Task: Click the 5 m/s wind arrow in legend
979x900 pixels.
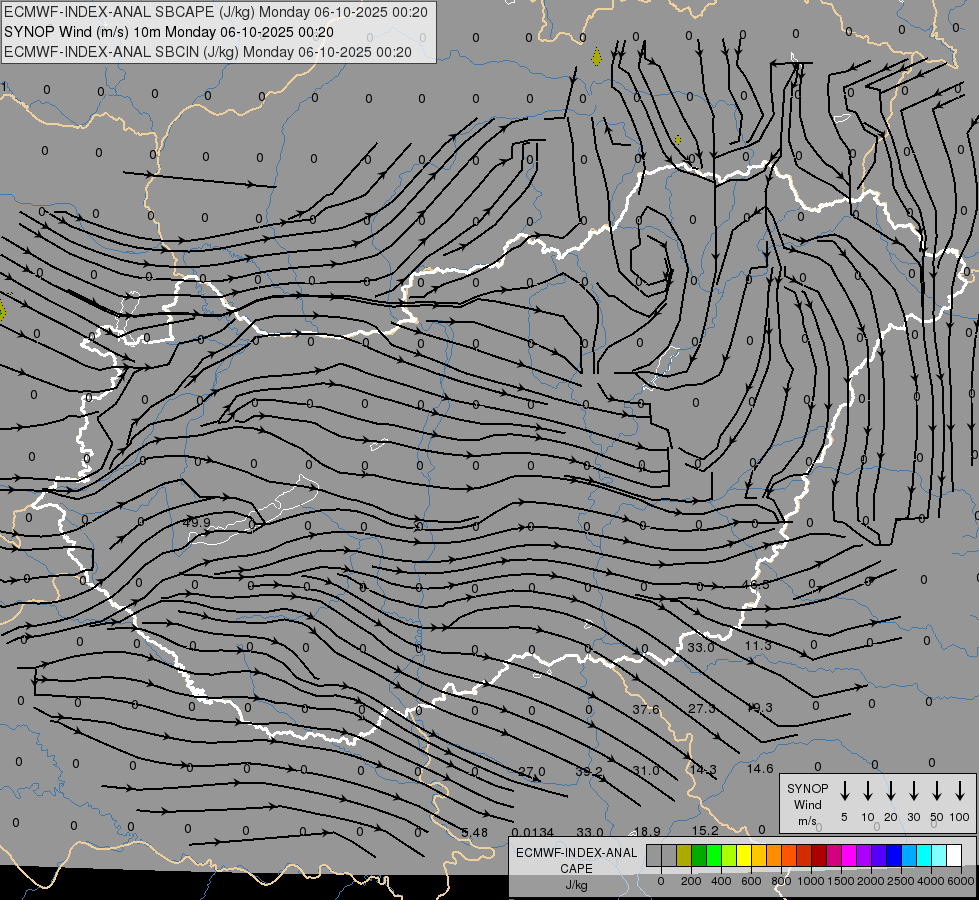Action: 845,791
